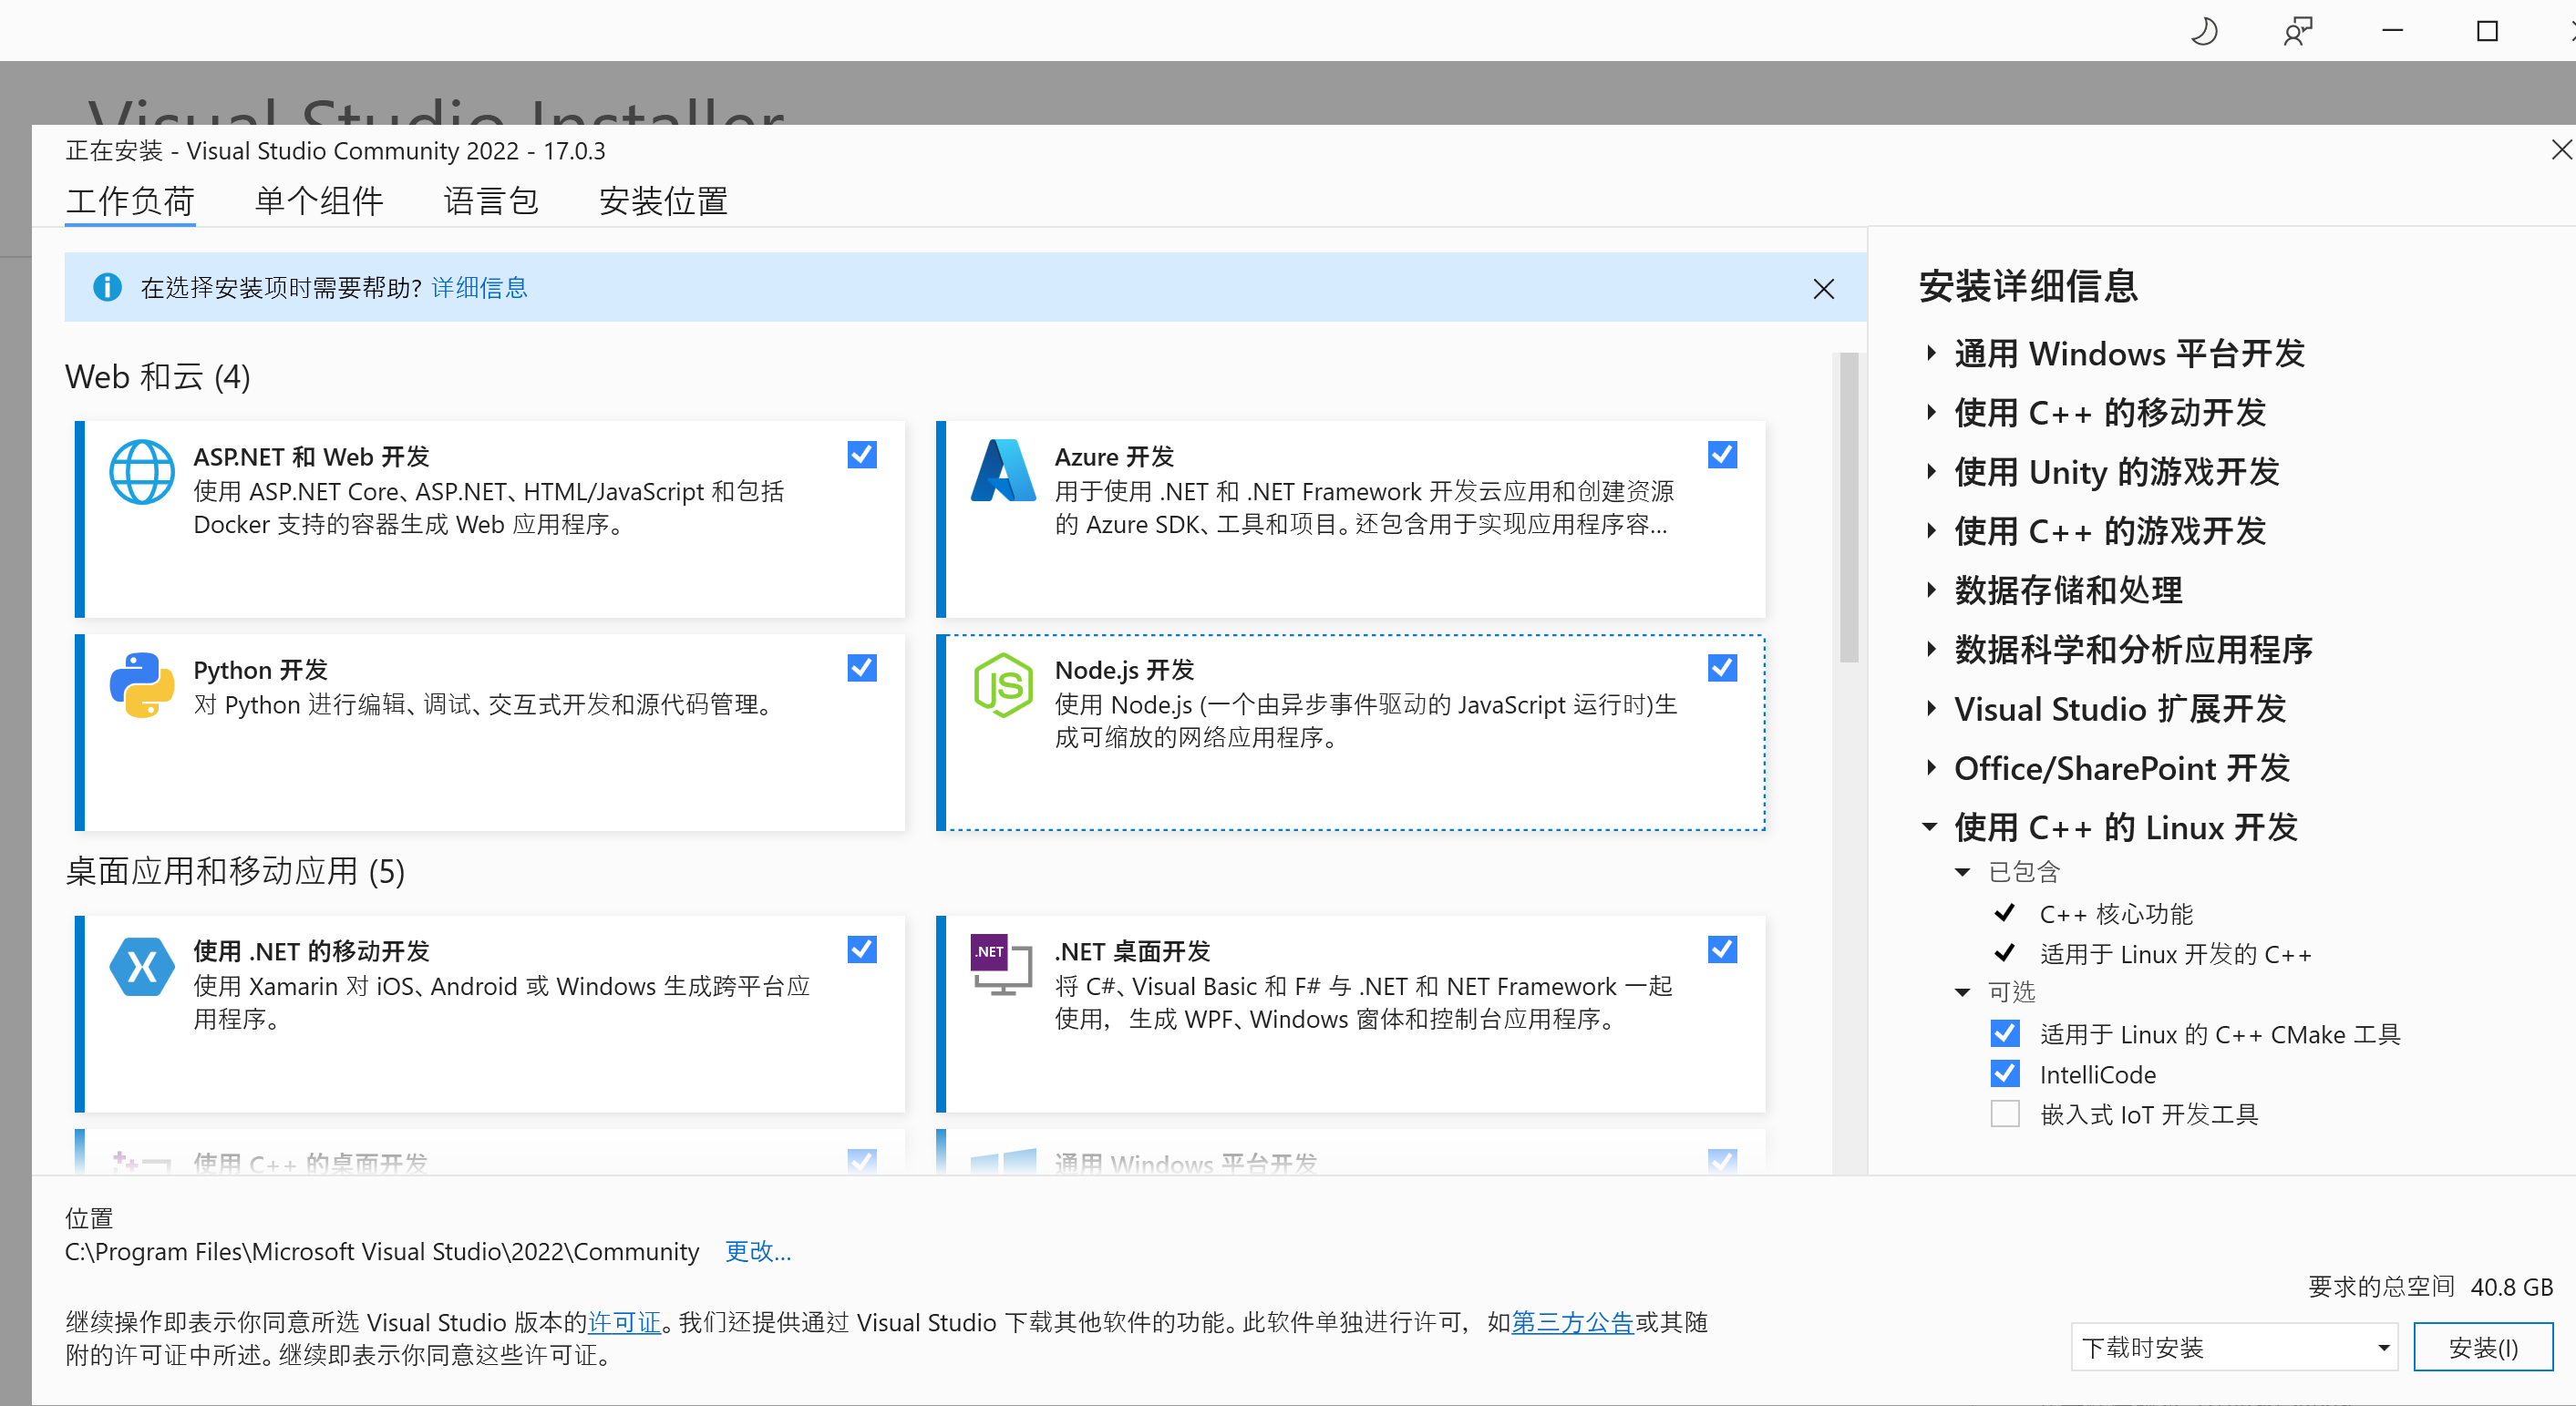
Task: Open the 许可证 license link
Action: (624, 1322)
